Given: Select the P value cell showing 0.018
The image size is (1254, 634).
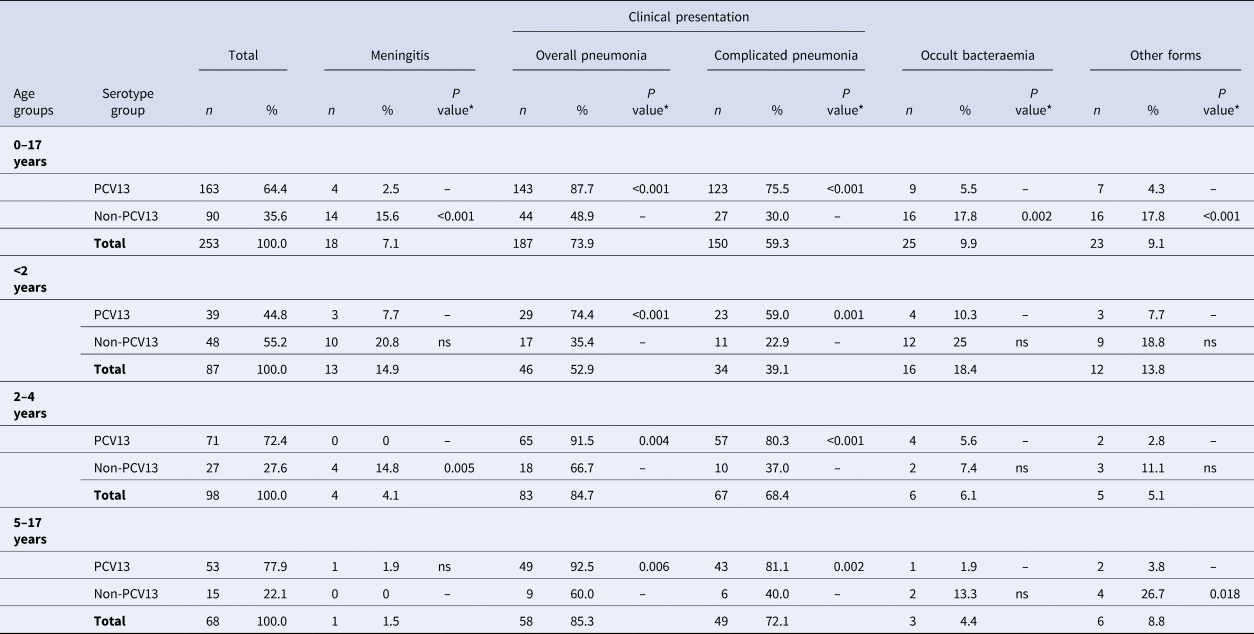Looking at the screenshot, I should pos(1225,593).
